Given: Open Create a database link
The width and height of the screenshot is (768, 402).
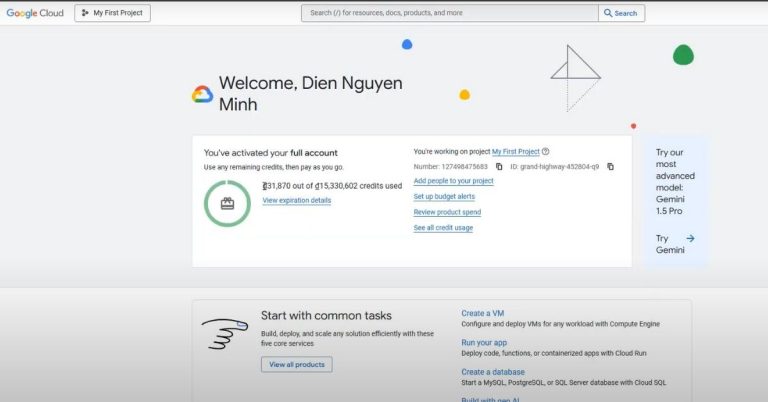Looking at the screenshot, I should (493, 372).
